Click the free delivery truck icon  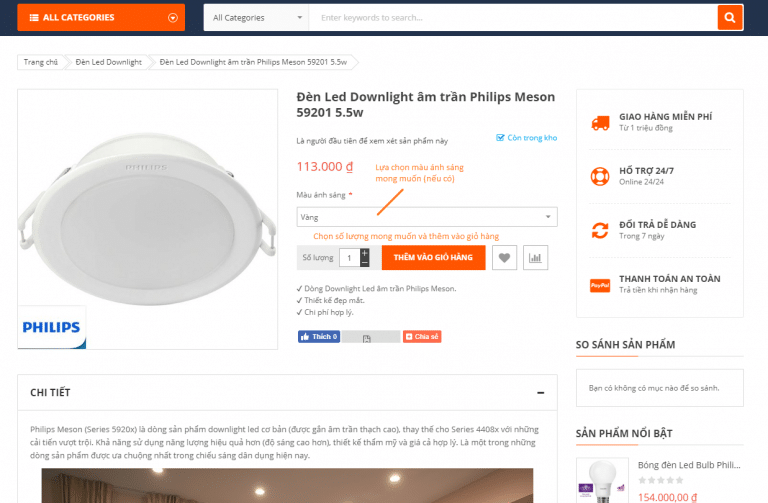pos(600,123)
